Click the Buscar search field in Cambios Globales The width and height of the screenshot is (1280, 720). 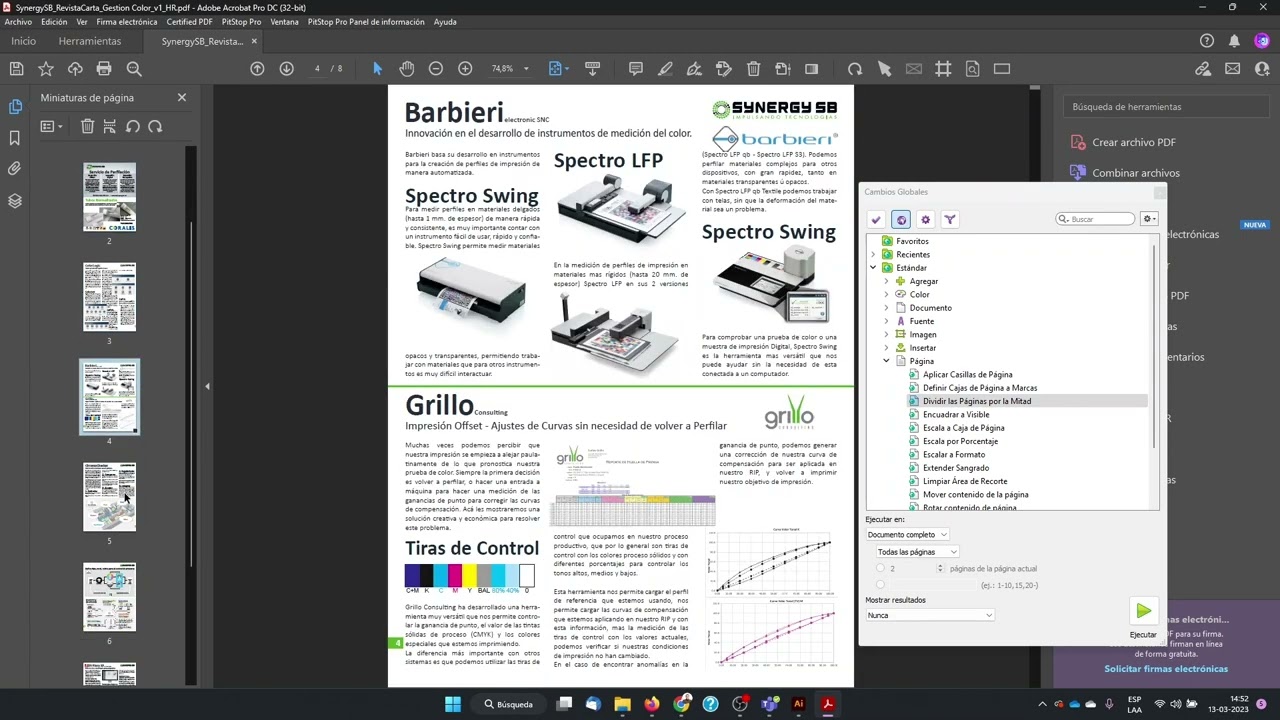tap(1097, 219)
